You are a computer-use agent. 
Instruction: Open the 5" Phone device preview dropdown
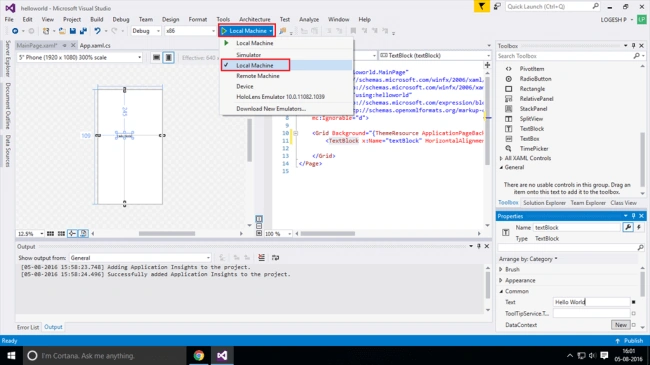tap(80, 58)
